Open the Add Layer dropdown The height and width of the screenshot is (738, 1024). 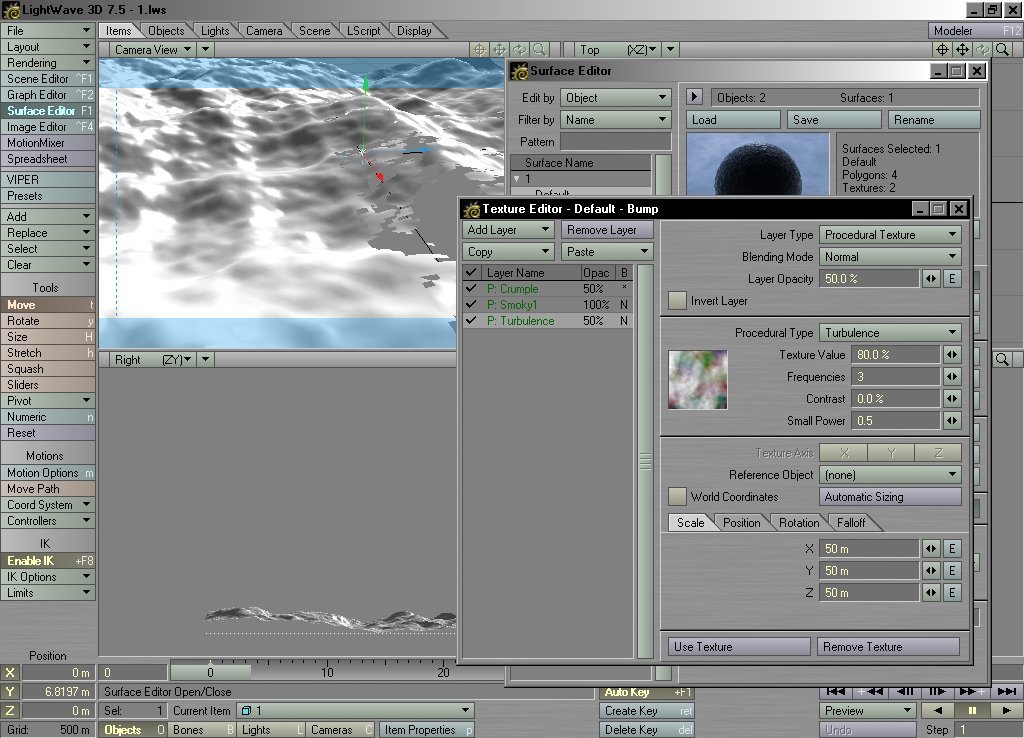[x=508, y=230]
